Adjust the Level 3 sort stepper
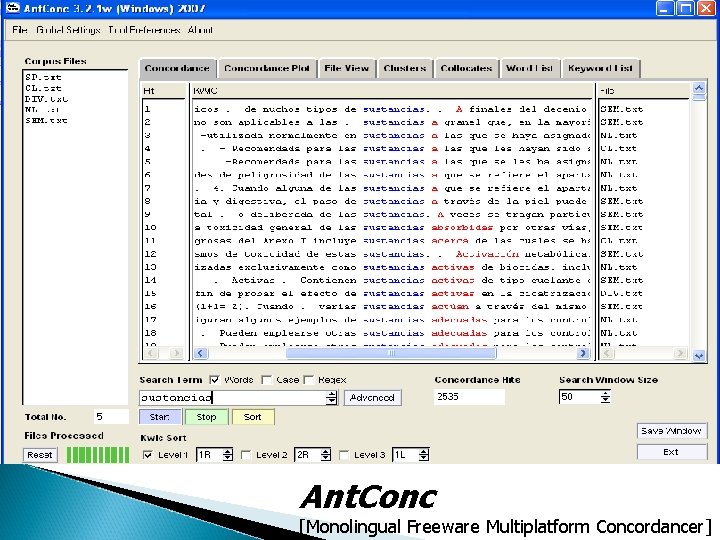This screenshot has width=720, height=540. [x=424, y=455]
